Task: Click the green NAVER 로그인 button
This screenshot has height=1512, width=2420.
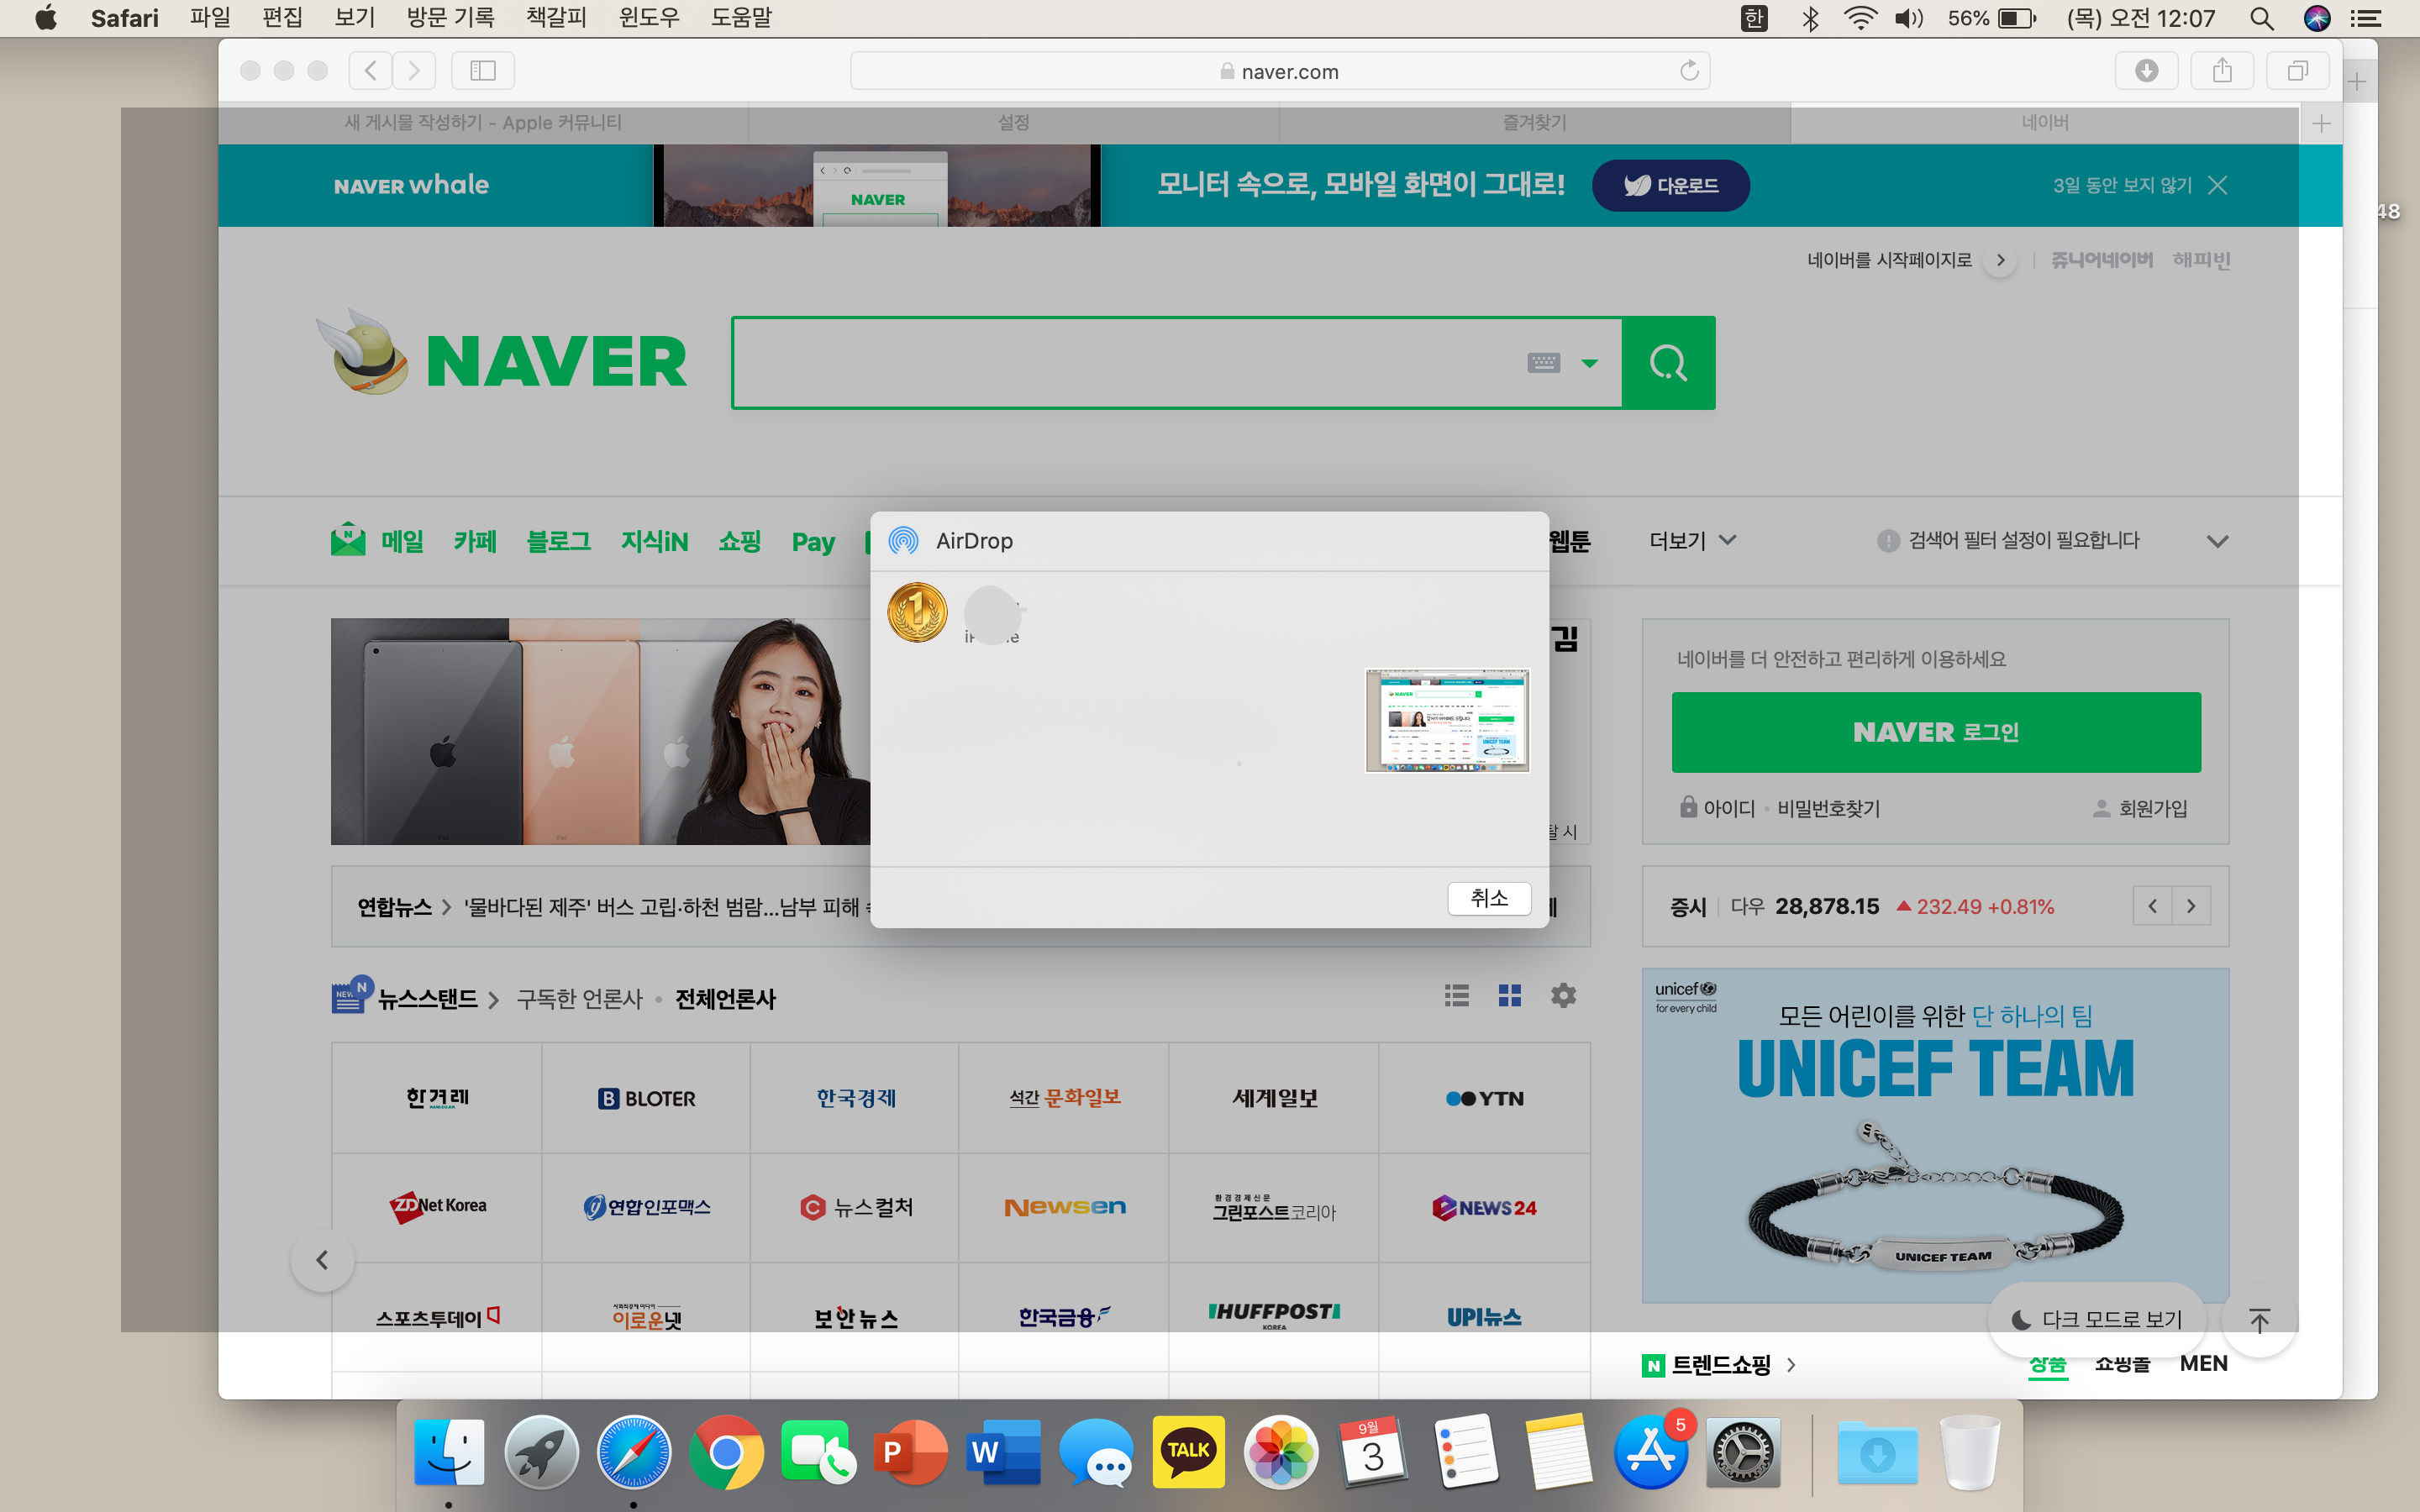Action: [x=1935, y=732]
